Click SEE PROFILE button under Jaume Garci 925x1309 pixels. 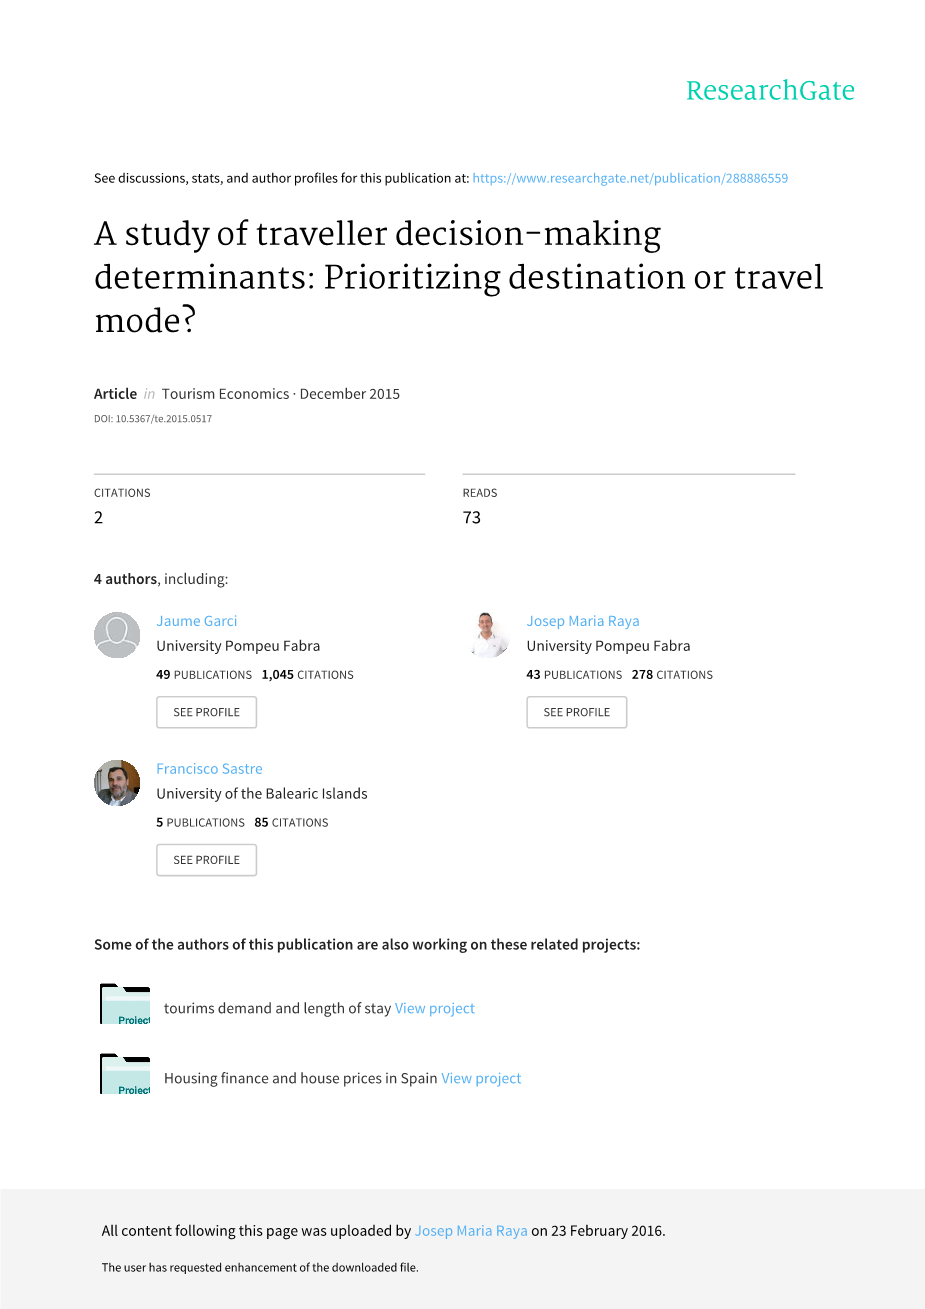click(x=206, y=712)
